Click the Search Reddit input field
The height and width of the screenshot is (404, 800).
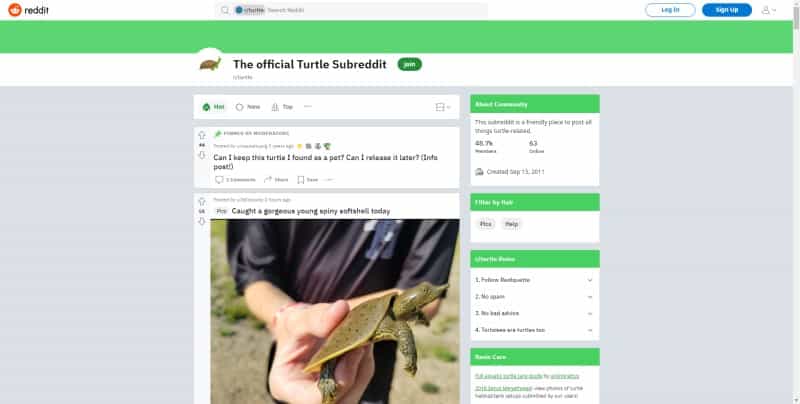click(376, 10)
